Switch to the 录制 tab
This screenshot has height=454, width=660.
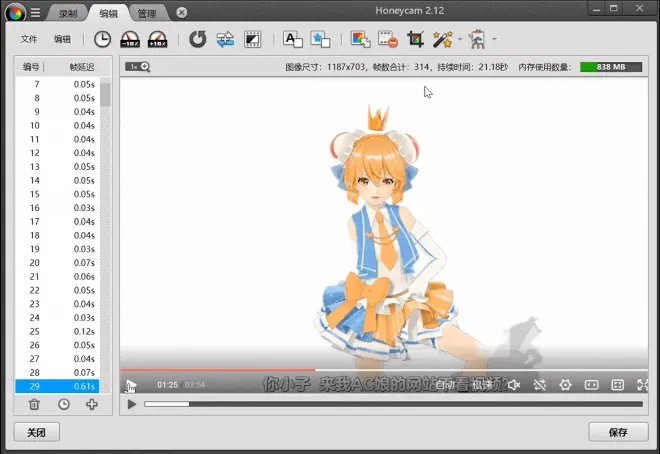coord(68,14)
